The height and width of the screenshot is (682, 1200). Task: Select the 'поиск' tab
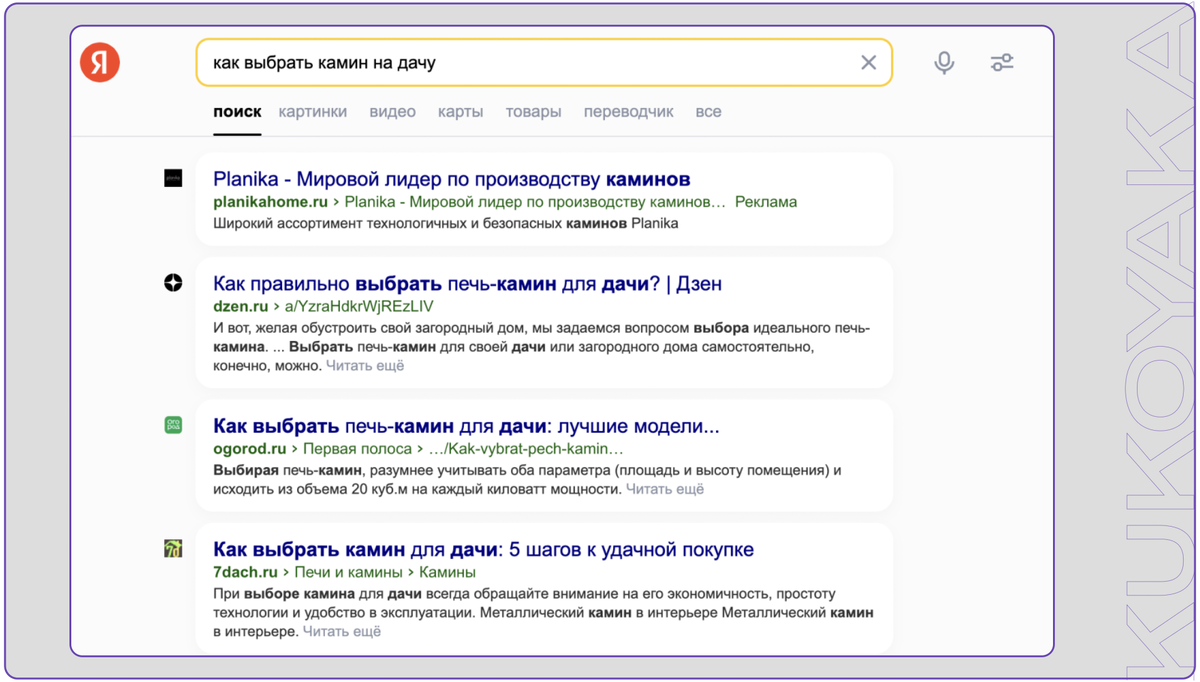coord(237,112)
